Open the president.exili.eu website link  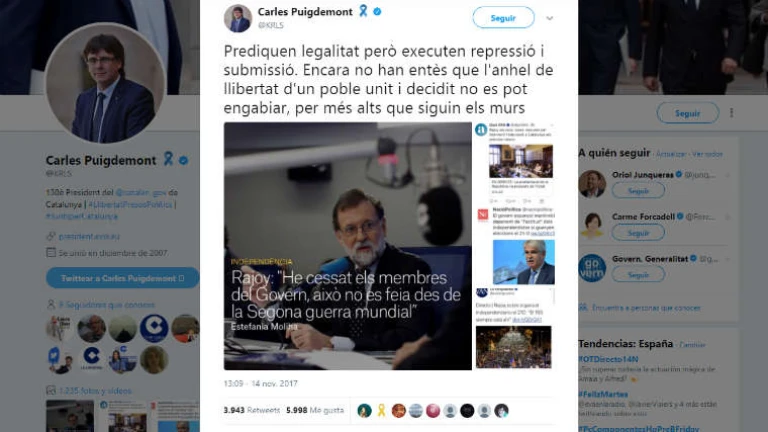(89, 237)
